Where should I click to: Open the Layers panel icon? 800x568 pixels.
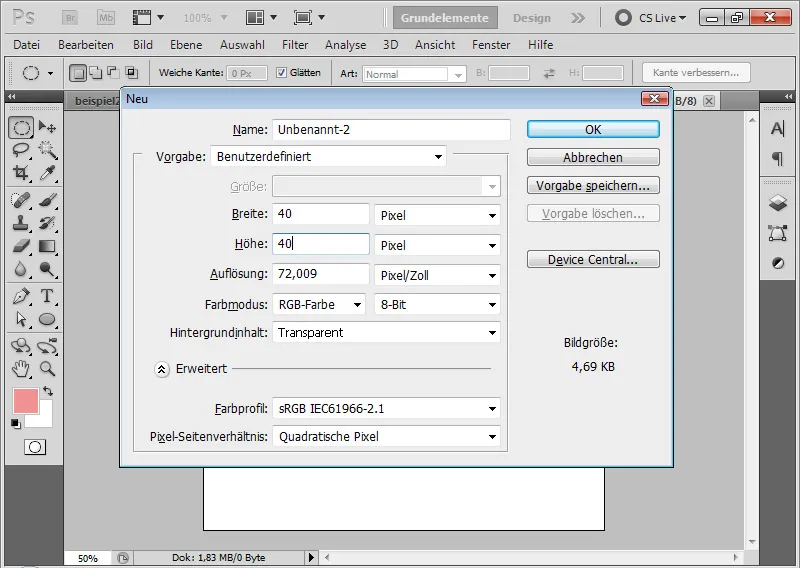[778, 203]
